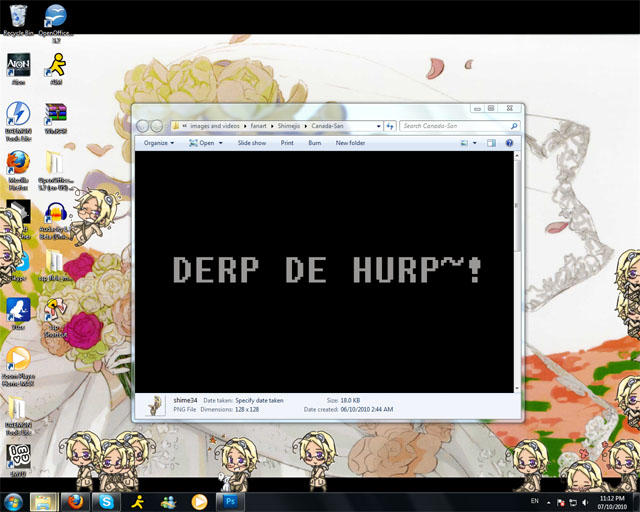Create a New folder from the toolbar
This screenshot has width=640, height=512.
[x=350, y=143]
